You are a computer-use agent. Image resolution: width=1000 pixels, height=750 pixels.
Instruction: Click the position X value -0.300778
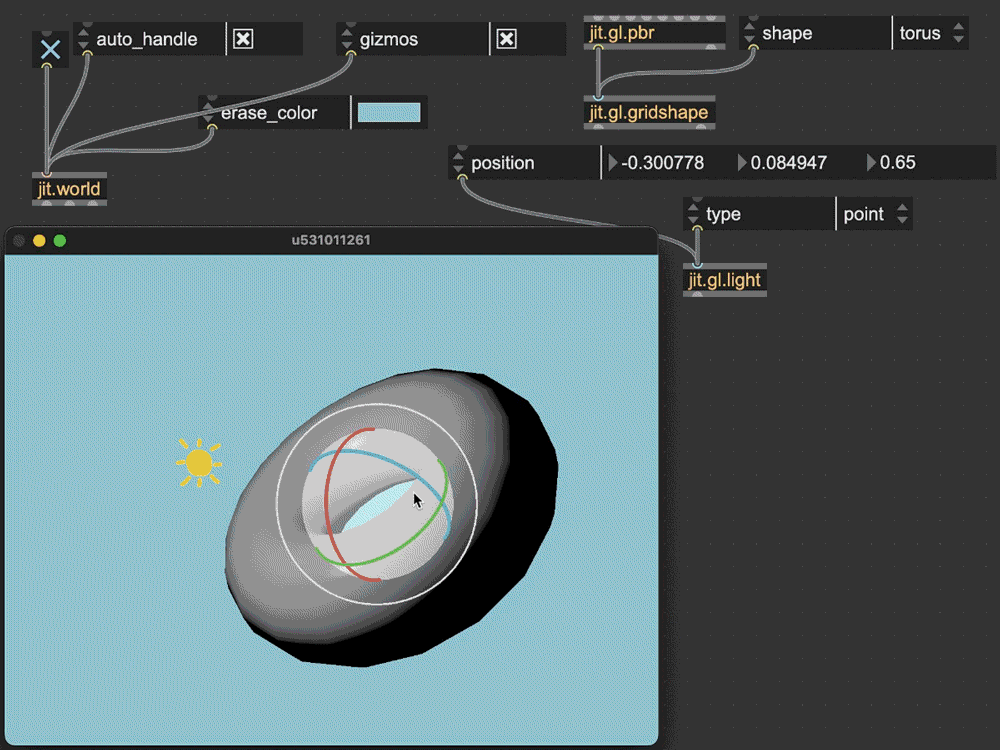pos(663,162)
